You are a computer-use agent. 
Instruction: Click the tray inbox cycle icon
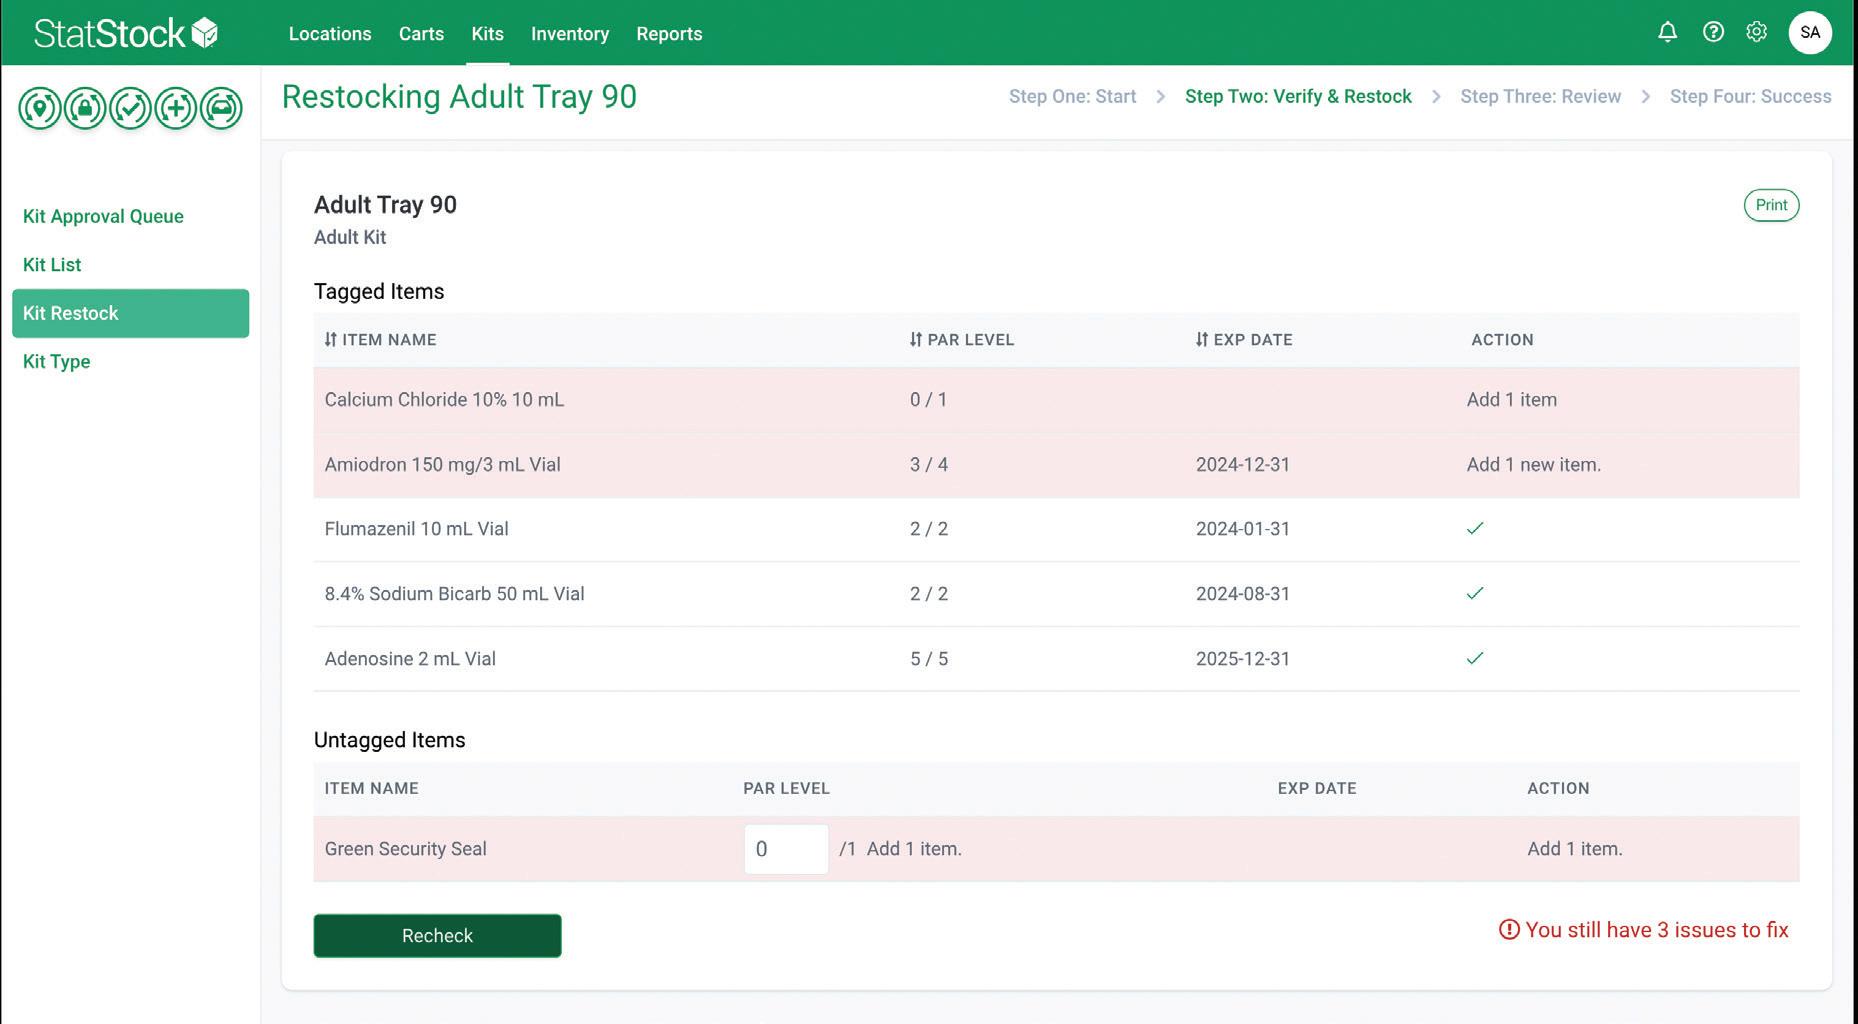click(221, 108)
